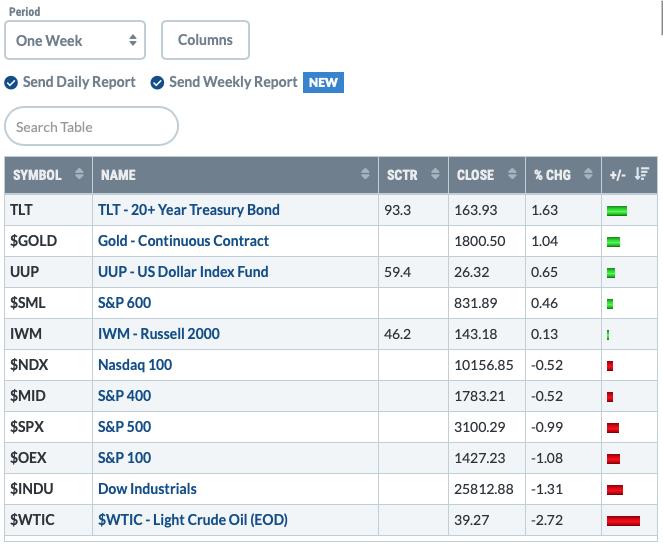Open the S&P 500 link

click(124, 427)
